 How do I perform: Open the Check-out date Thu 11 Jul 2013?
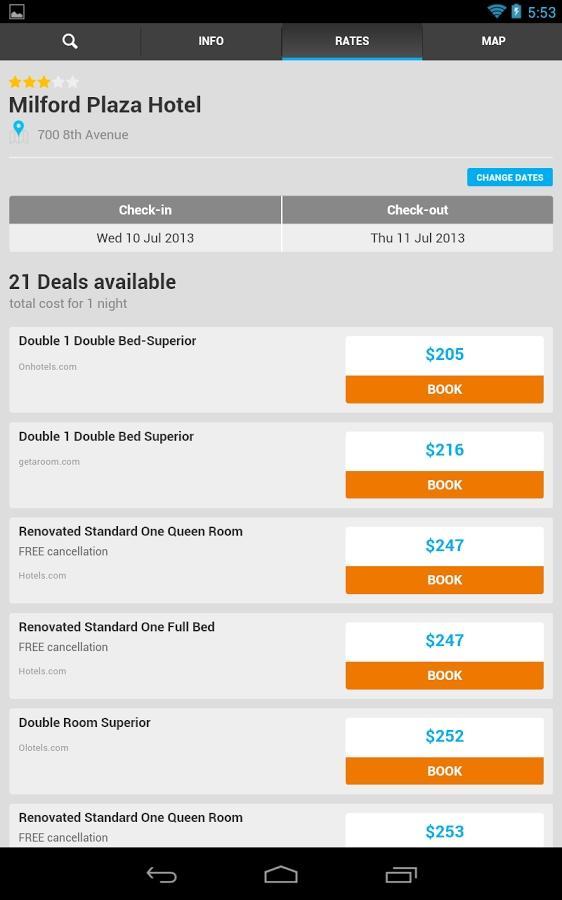click(417, 238)
